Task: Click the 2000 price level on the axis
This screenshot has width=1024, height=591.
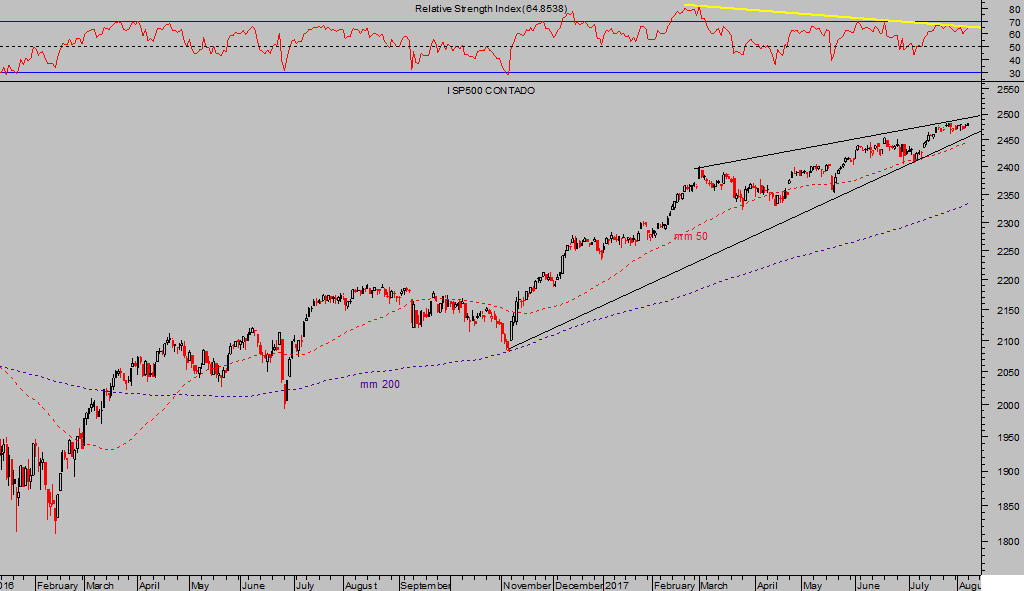Action: point(1004,405)
